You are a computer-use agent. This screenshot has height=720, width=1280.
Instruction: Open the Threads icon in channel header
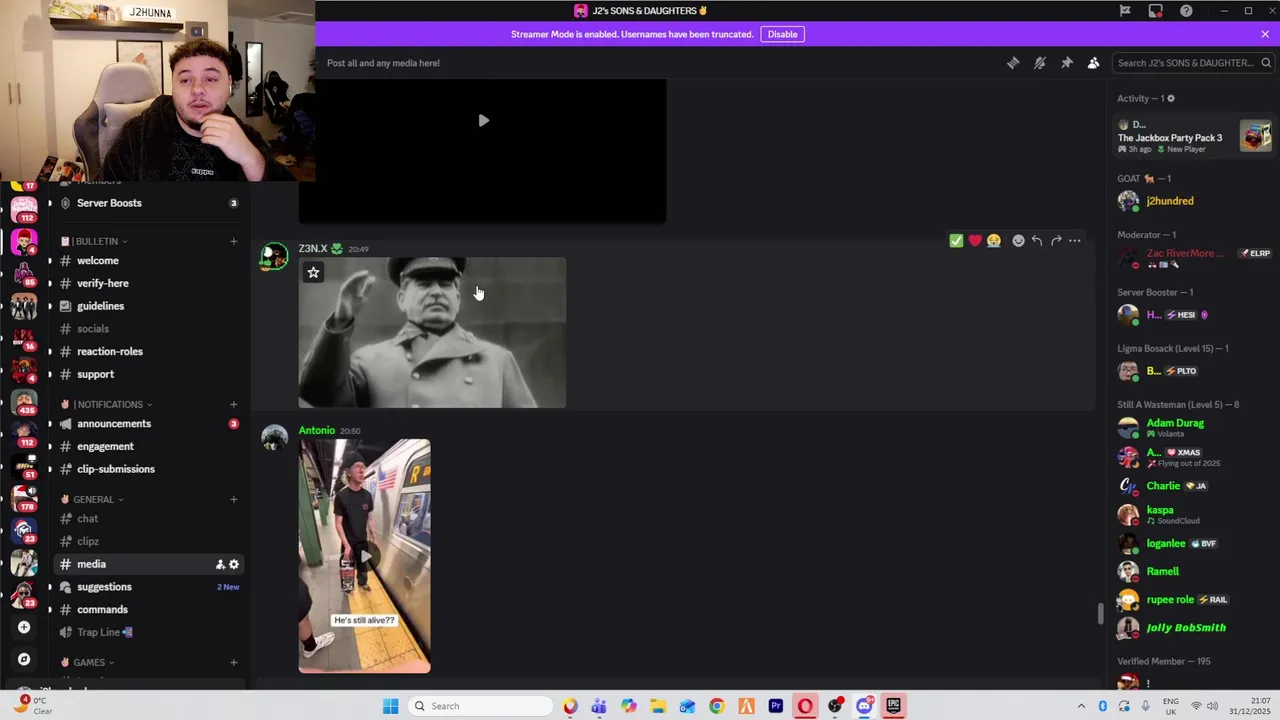[x=1013, y=63]
